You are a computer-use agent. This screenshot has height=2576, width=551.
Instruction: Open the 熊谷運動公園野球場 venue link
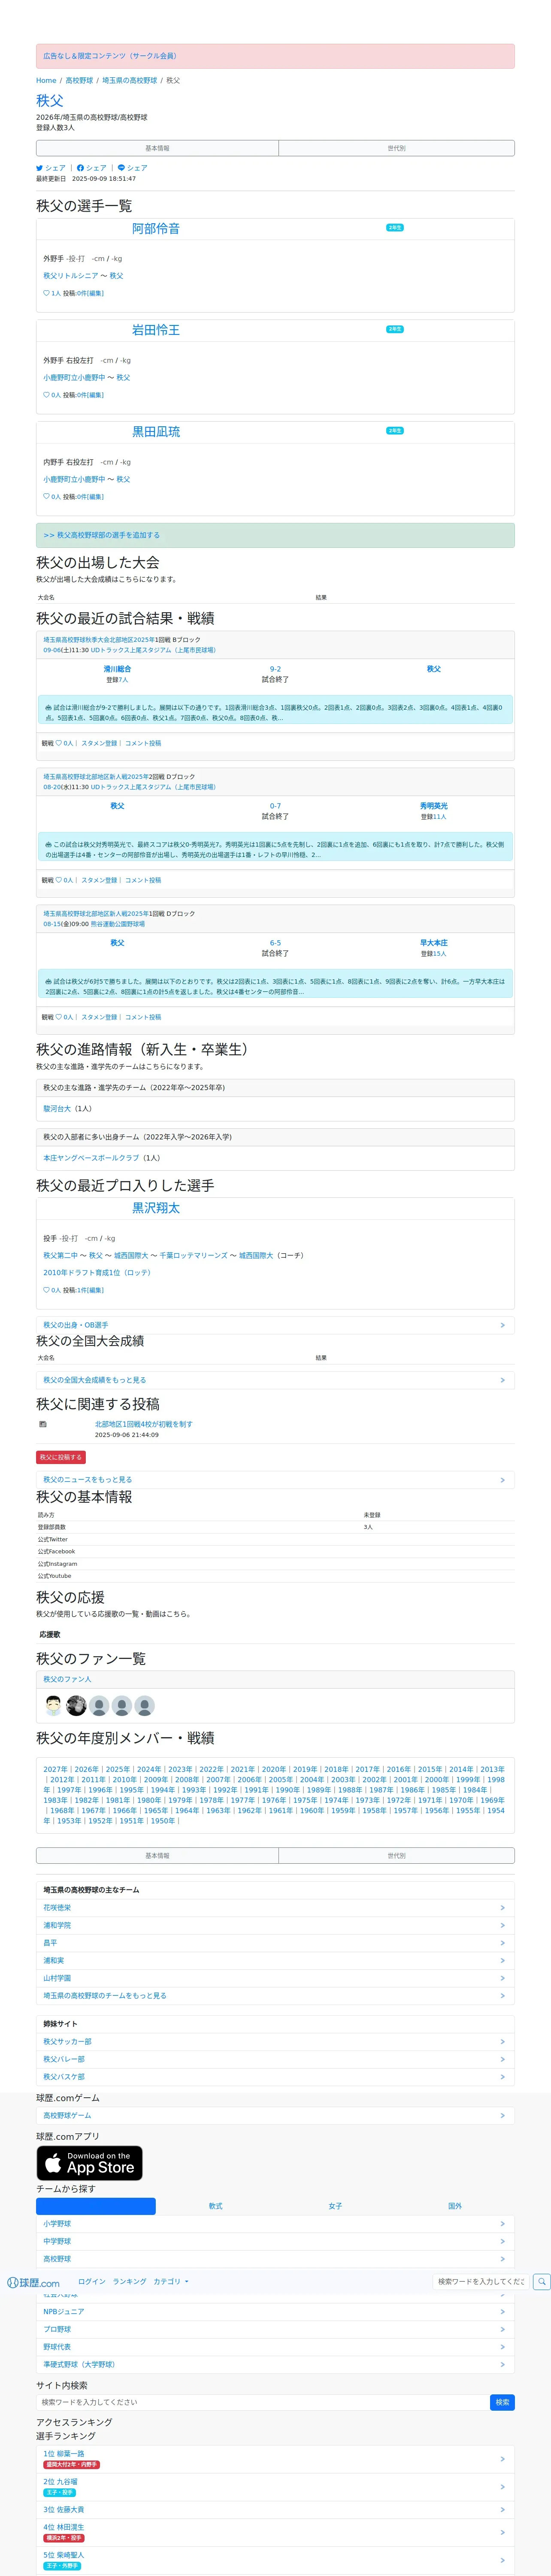coord(118,924)
